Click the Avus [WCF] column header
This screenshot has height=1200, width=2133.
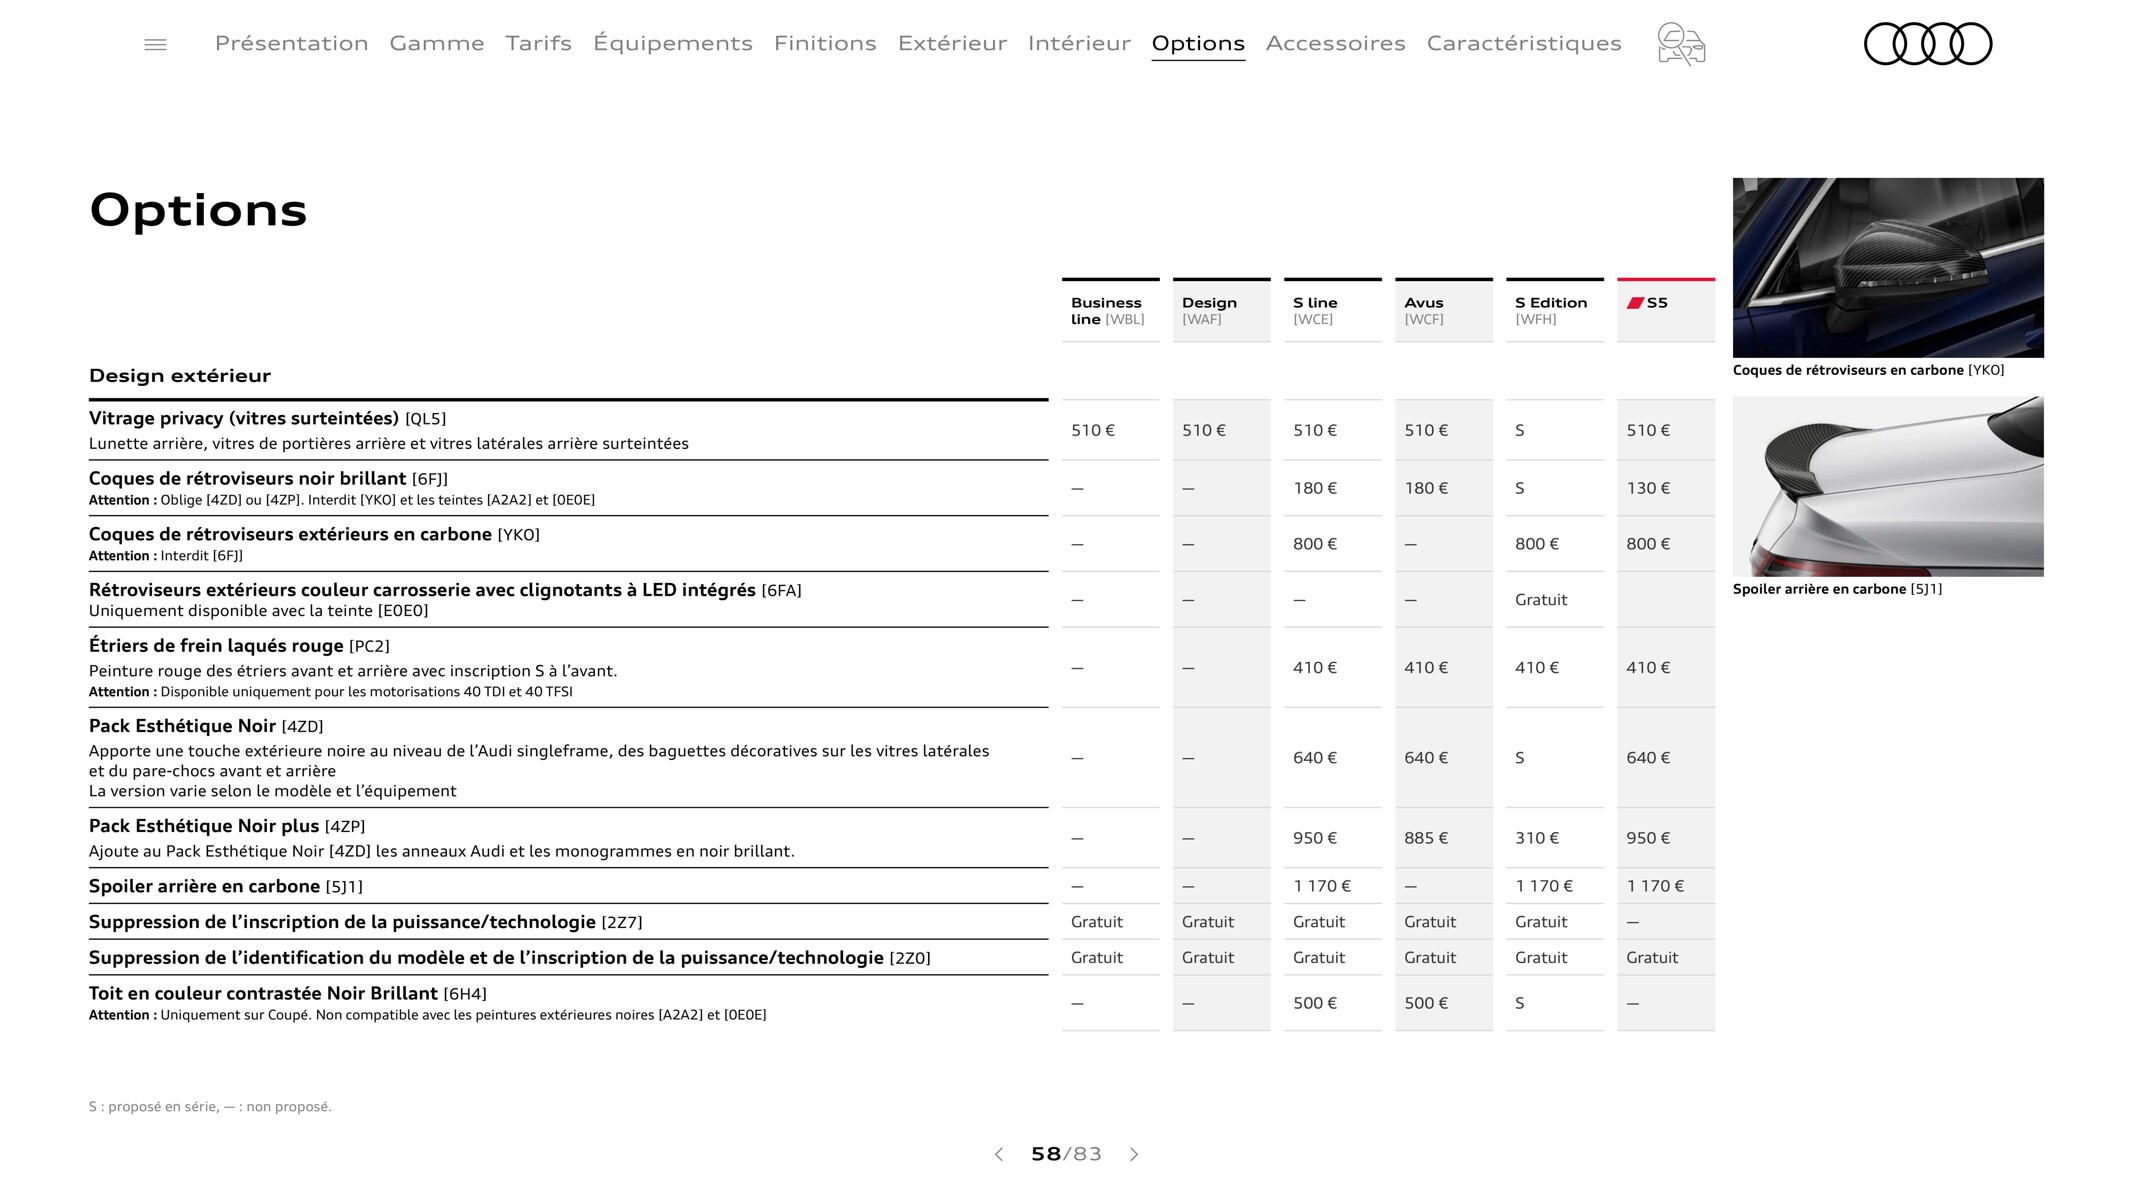tap(1443, 311)
